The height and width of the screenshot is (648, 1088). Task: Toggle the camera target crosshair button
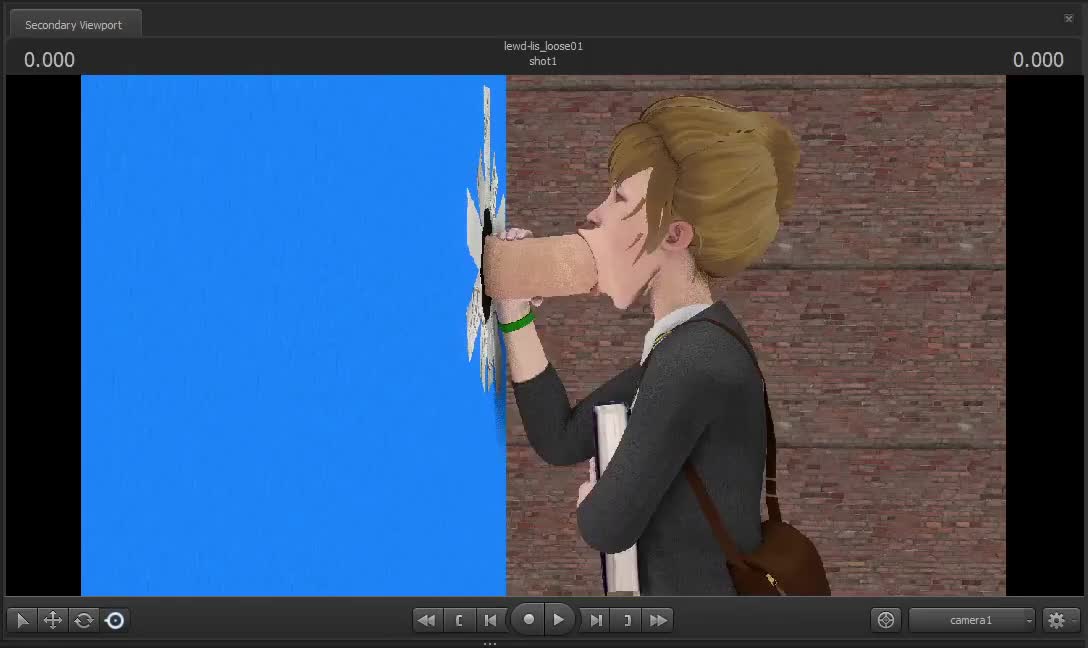886,621
